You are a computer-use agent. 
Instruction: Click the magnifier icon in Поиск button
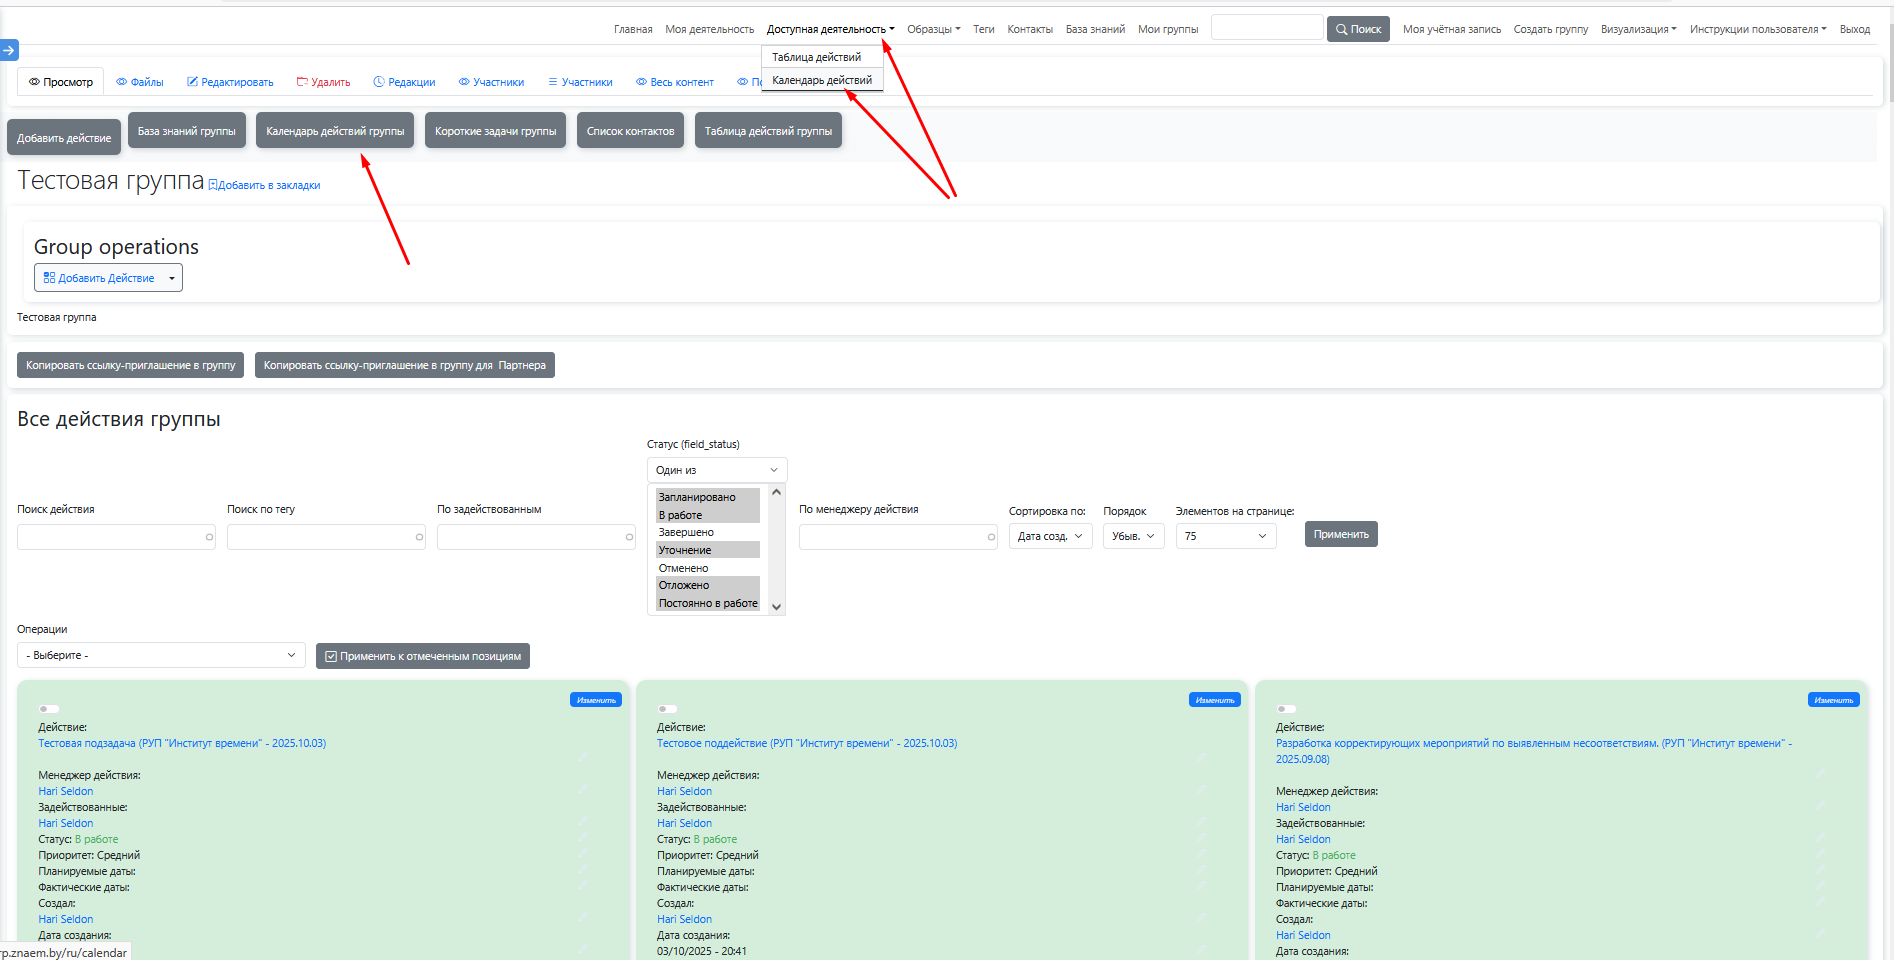1342,29
